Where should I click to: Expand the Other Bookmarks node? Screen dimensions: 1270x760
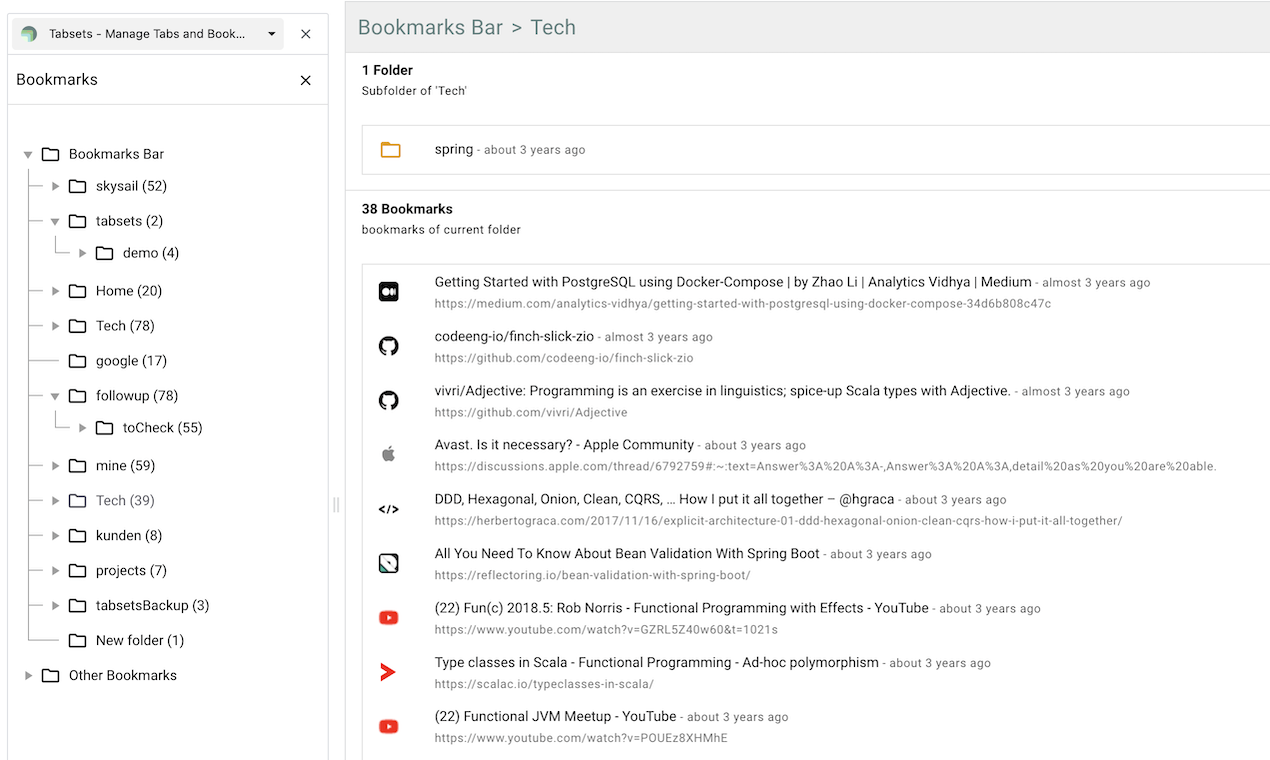click(x=28, y=676)
